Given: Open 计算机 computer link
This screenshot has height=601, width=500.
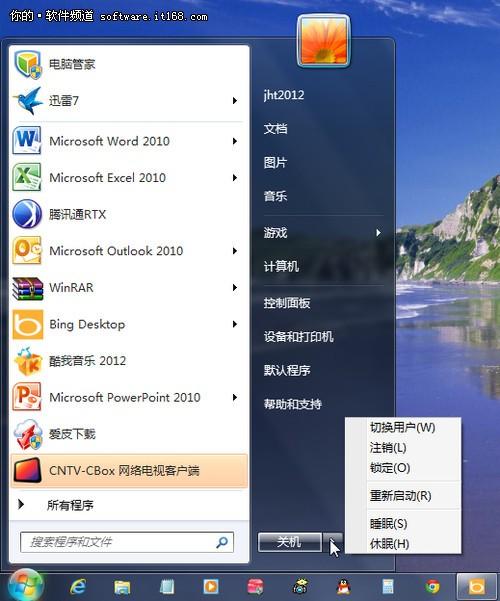Looking at the screenshot, I should (x=281, y=266).
